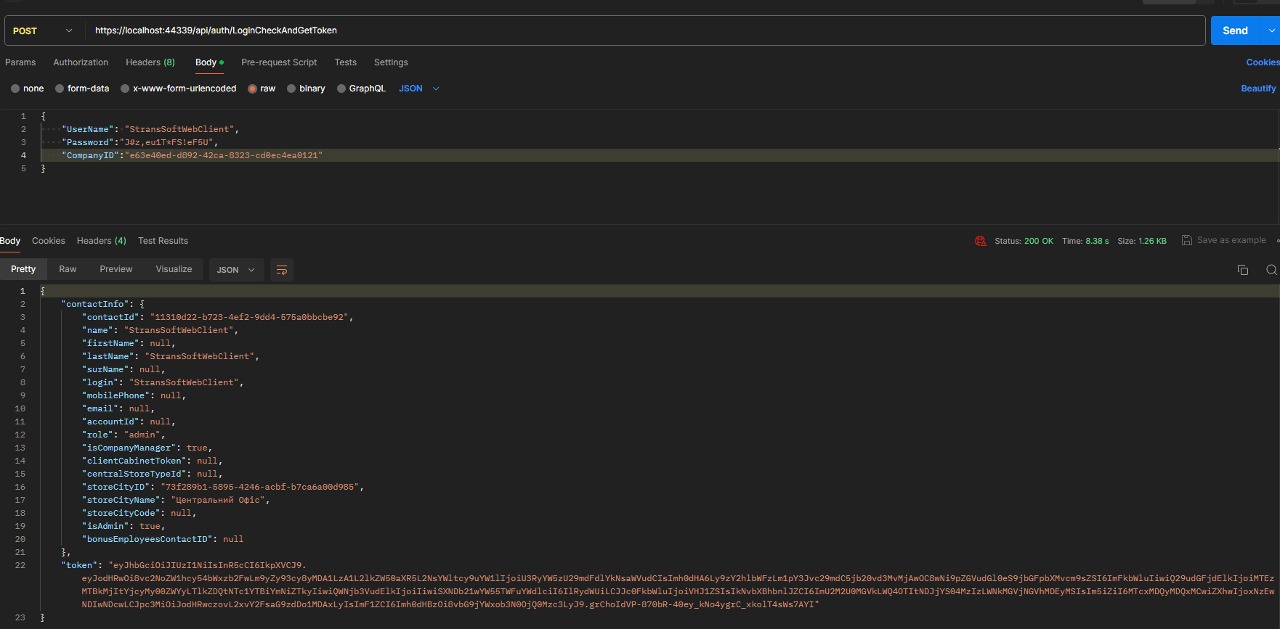The image size is (1280, 629).
Task: Toggle line wrap icon next to JSON format
Action: click(282, 270)
